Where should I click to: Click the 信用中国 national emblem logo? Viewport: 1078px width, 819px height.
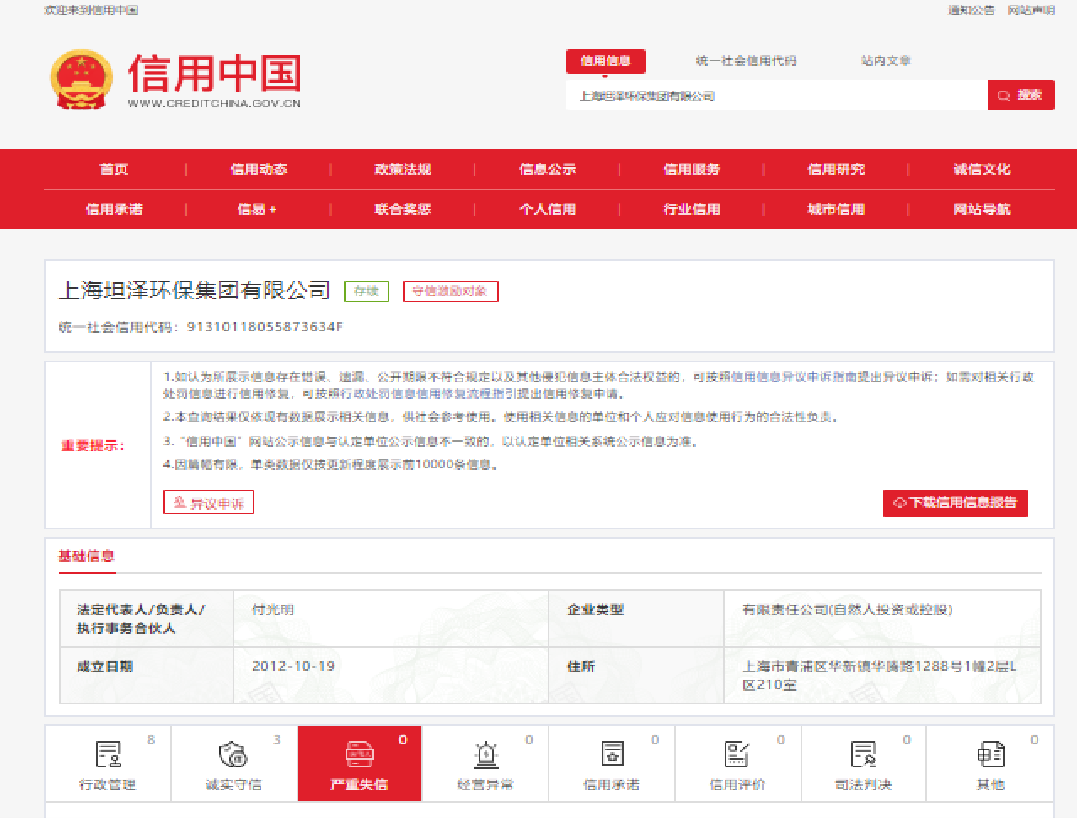click(82, 79)
